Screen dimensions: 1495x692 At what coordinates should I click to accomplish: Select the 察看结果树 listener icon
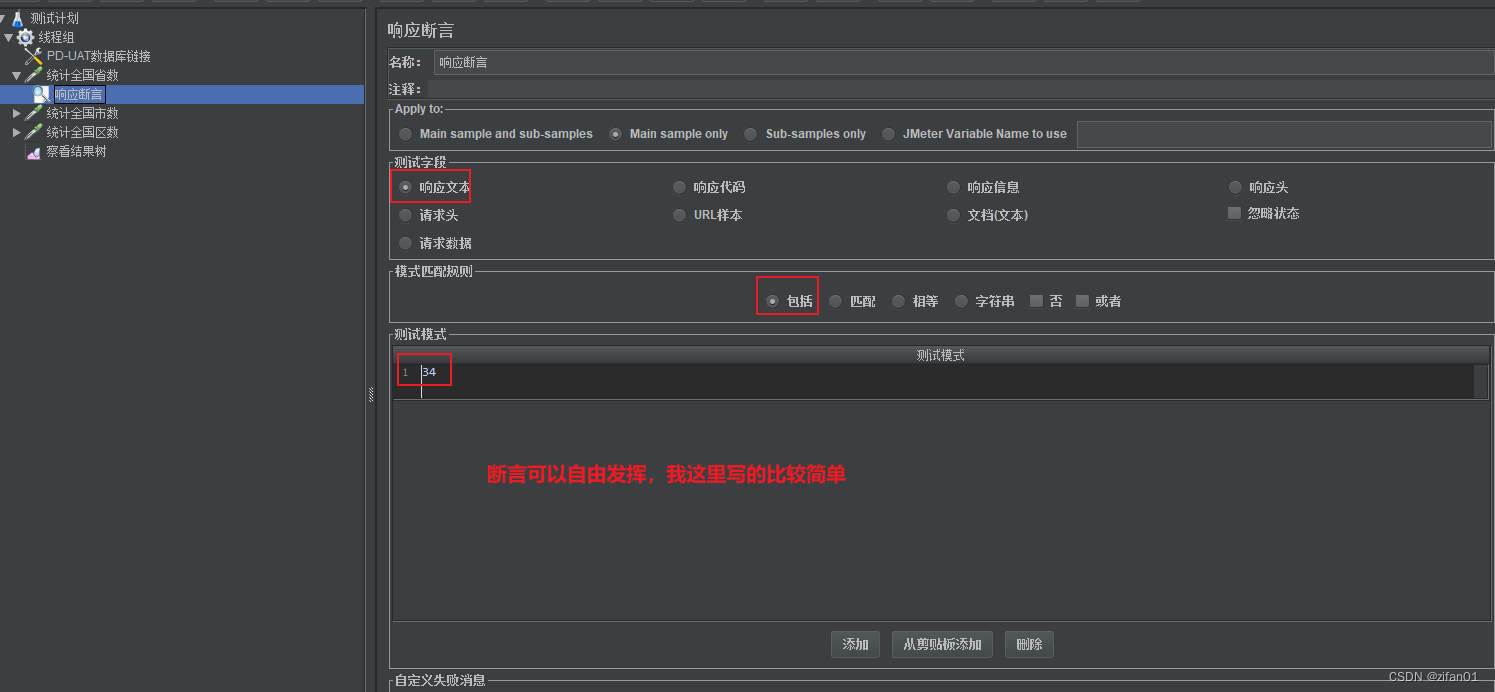(32, 150)
